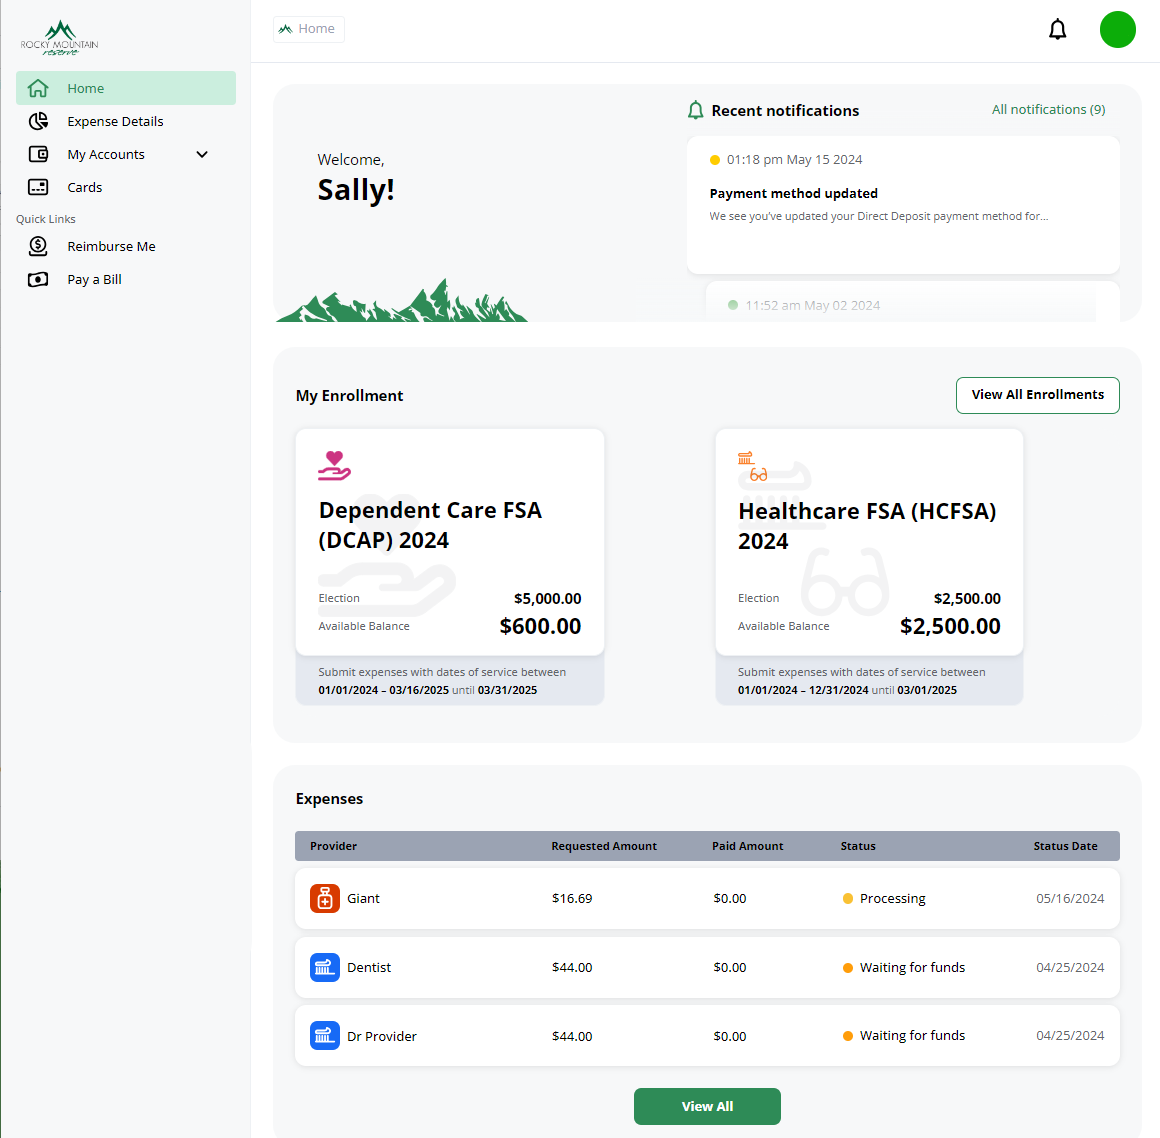Click the View All Enrollments button
The image size is (1160, 1138).
[x=1037, y=395]
